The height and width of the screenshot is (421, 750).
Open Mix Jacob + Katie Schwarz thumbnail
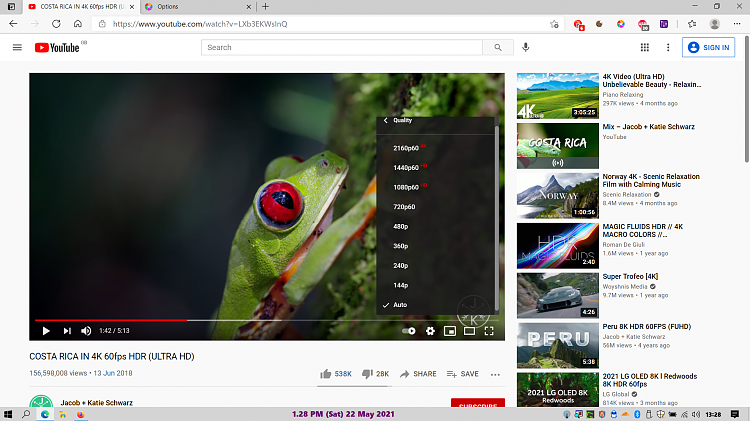pyautogui.click(x=558, y=146)
